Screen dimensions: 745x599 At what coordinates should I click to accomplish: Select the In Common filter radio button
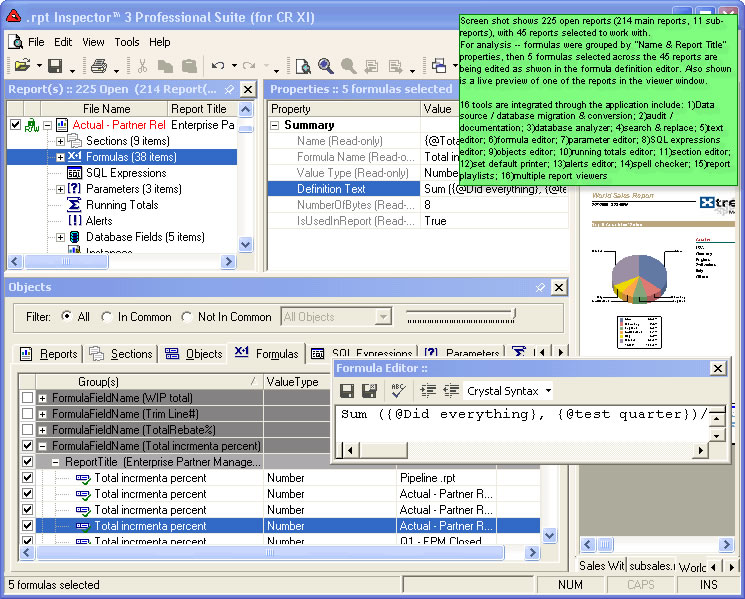[x=106, y=316]
